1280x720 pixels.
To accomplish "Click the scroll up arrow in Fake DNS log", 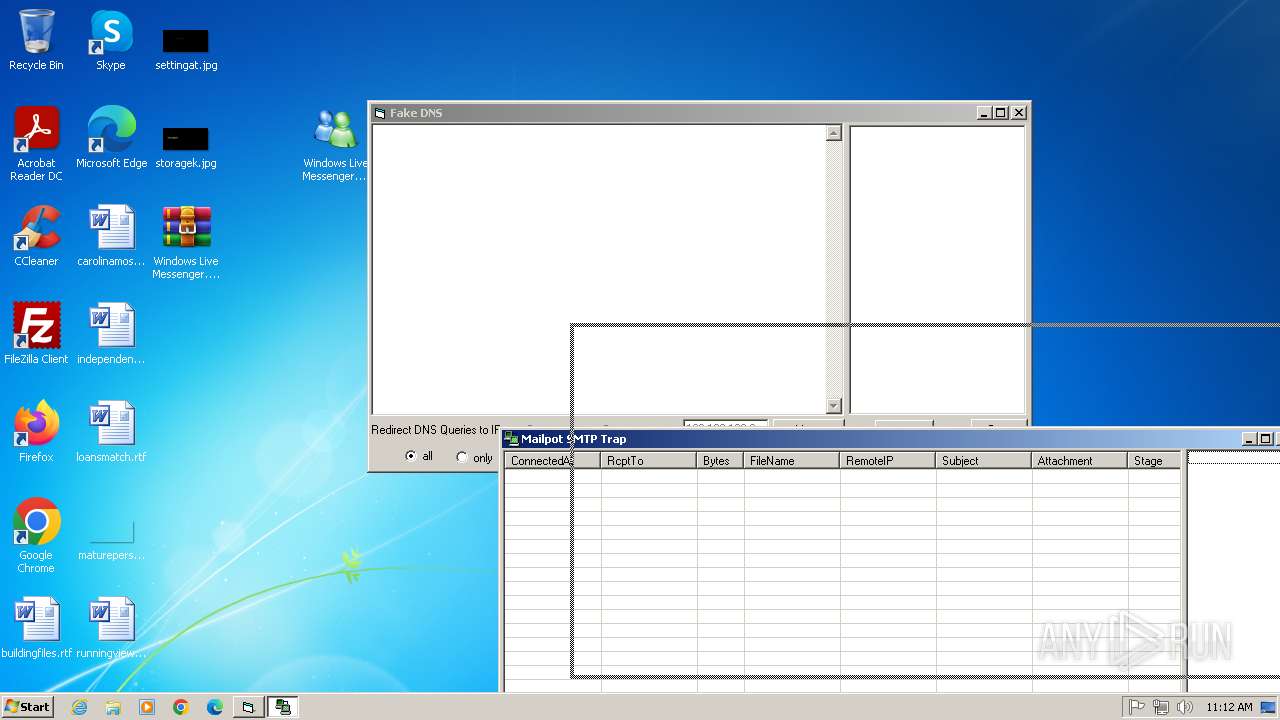I will click(x=834, y=133).
